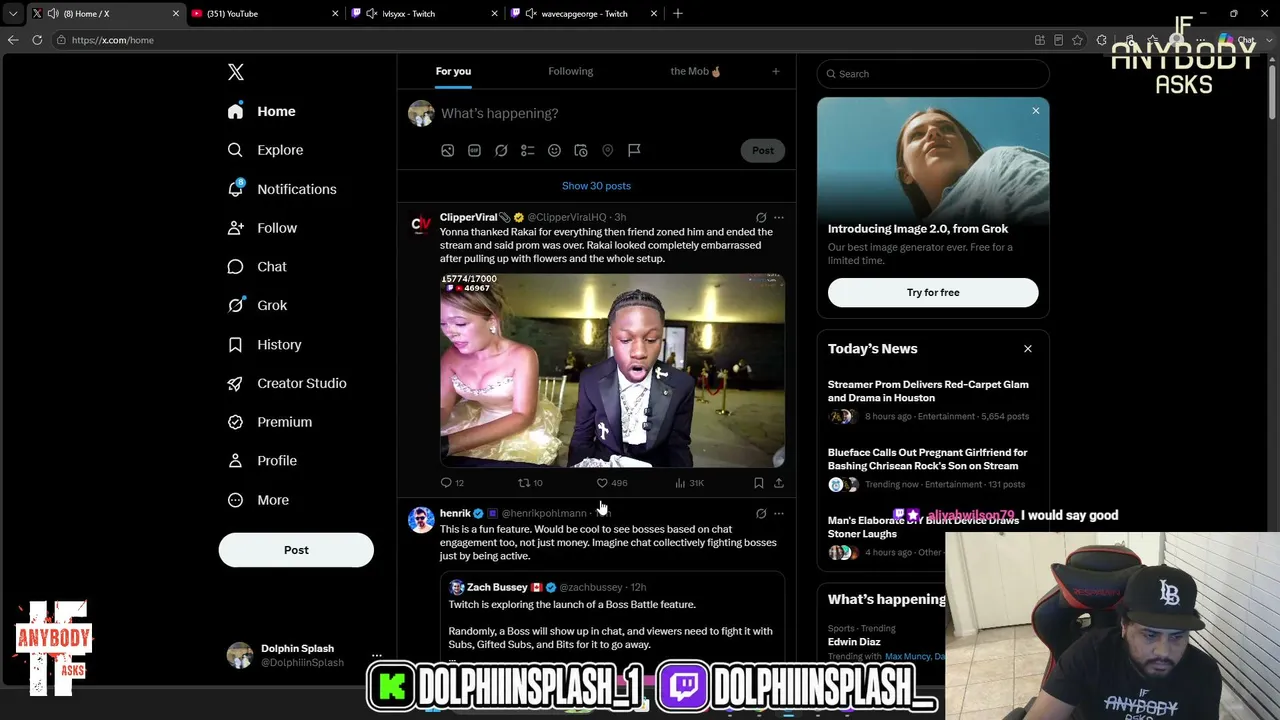The width and height of the screenshot is (1280, 720).
Task: Open the More menu in the sidebar
Action: tap(258, 500)
